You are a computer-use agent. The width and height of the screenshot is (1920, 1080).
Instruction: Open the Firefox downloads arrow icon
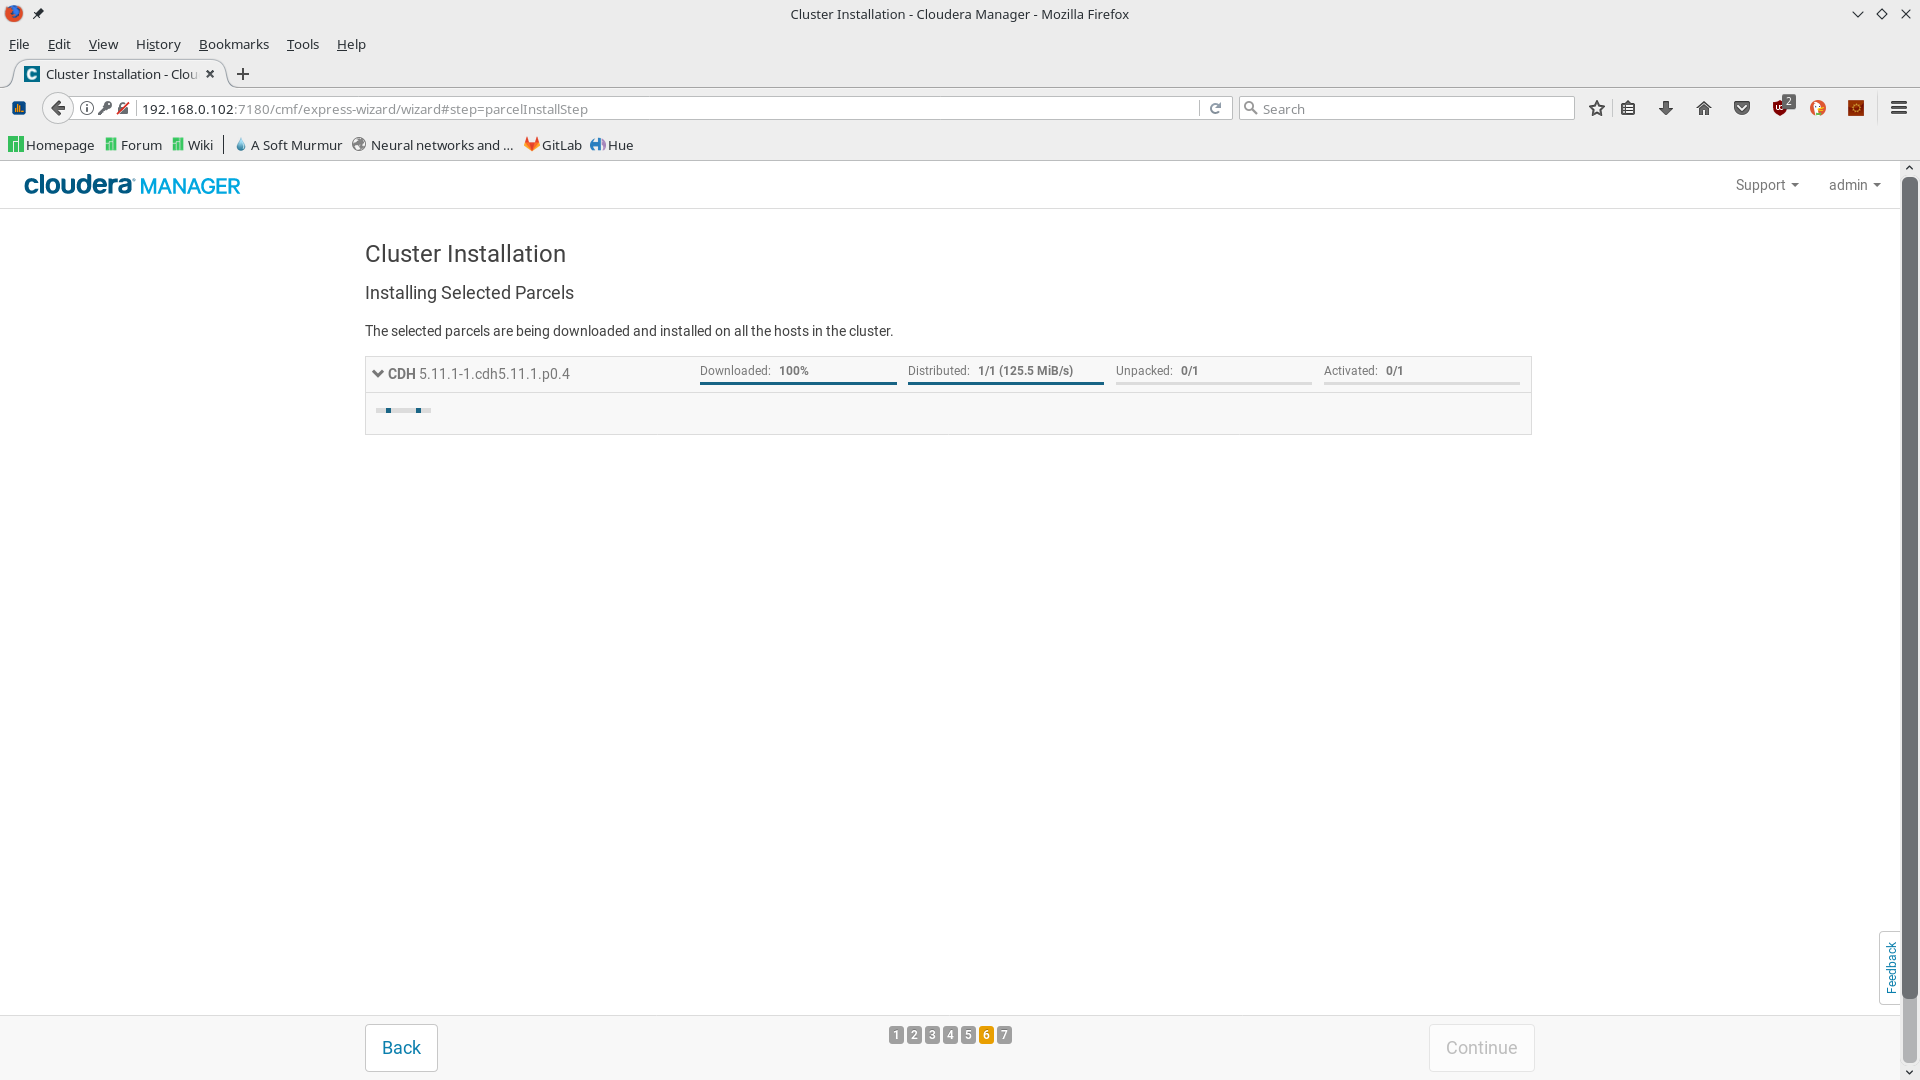[x=1666, y=109]
